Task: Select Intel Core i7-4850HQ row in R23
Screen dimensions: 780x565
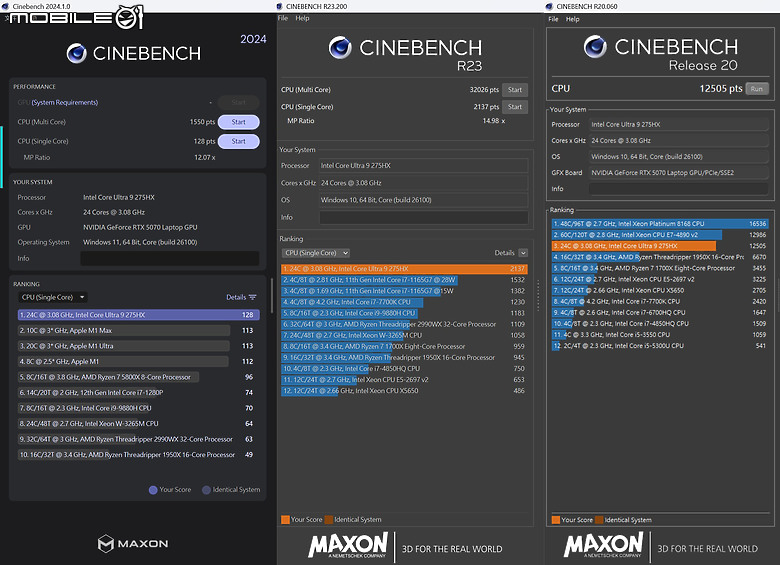Action: click(x=404, y=369)
